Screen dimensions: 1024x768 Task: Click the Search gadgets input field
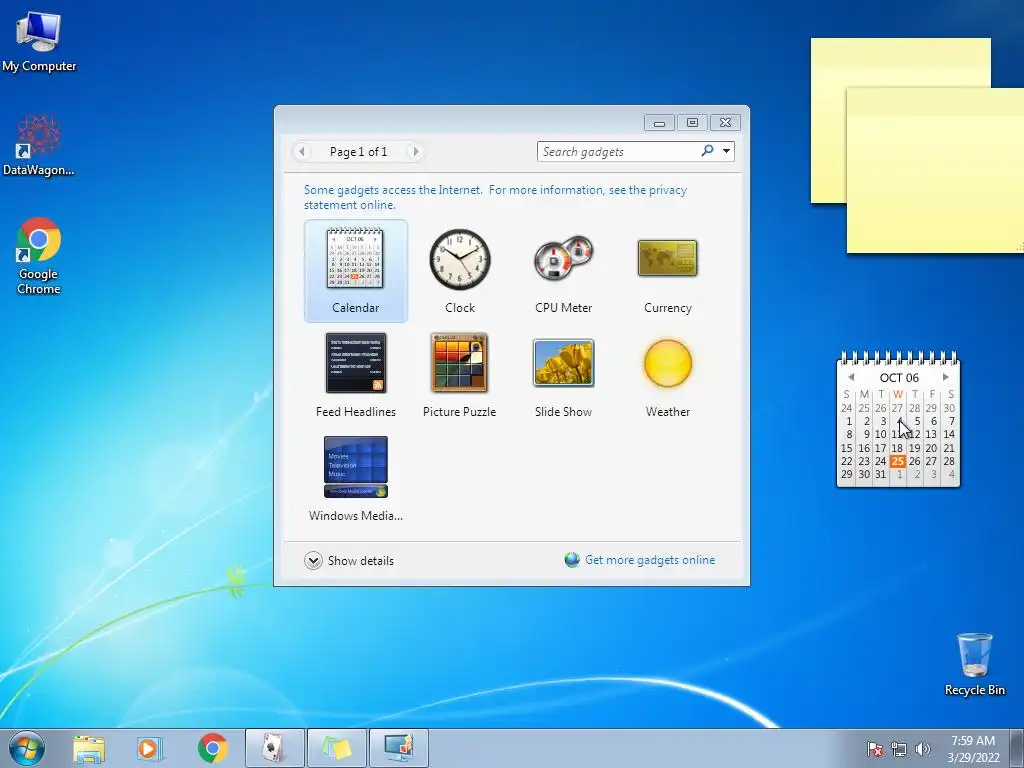[x=617, y=152]
